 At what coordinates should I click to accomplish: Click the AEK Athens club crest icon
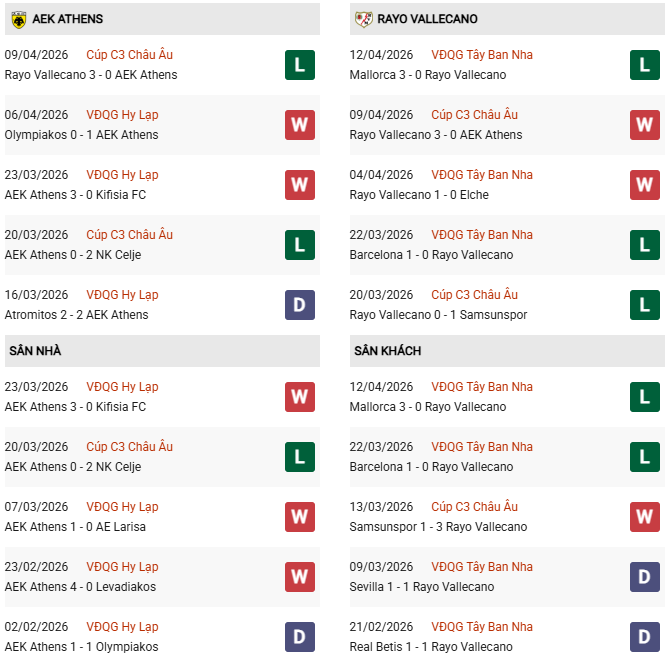[18, 19]
